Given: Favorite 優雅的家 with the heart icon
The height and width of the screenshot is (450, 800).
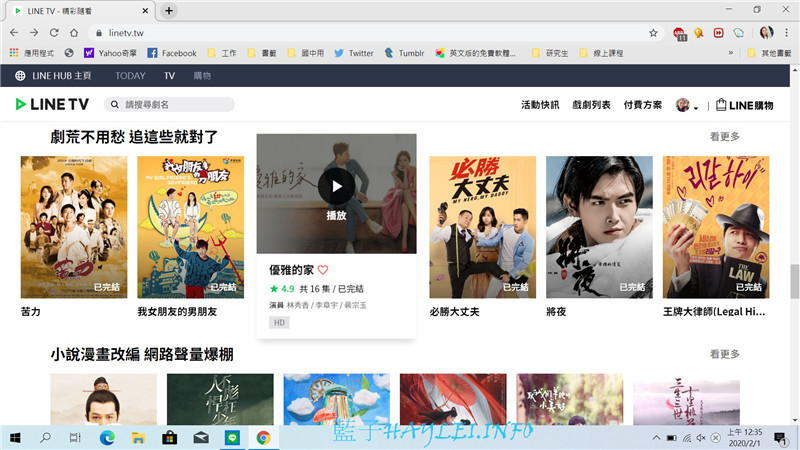Looking at the screenshot, I should coord(323,269).
